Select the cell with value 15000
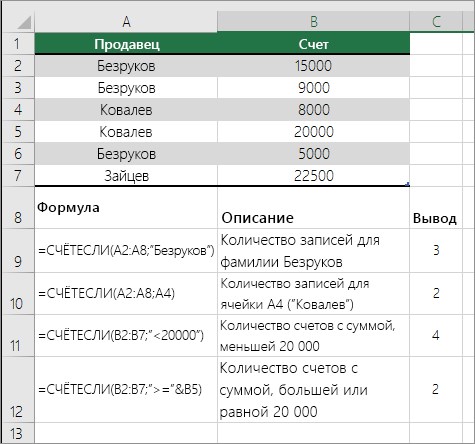The width and height of the screenshot is (475, 444). [x=313, y=66]
